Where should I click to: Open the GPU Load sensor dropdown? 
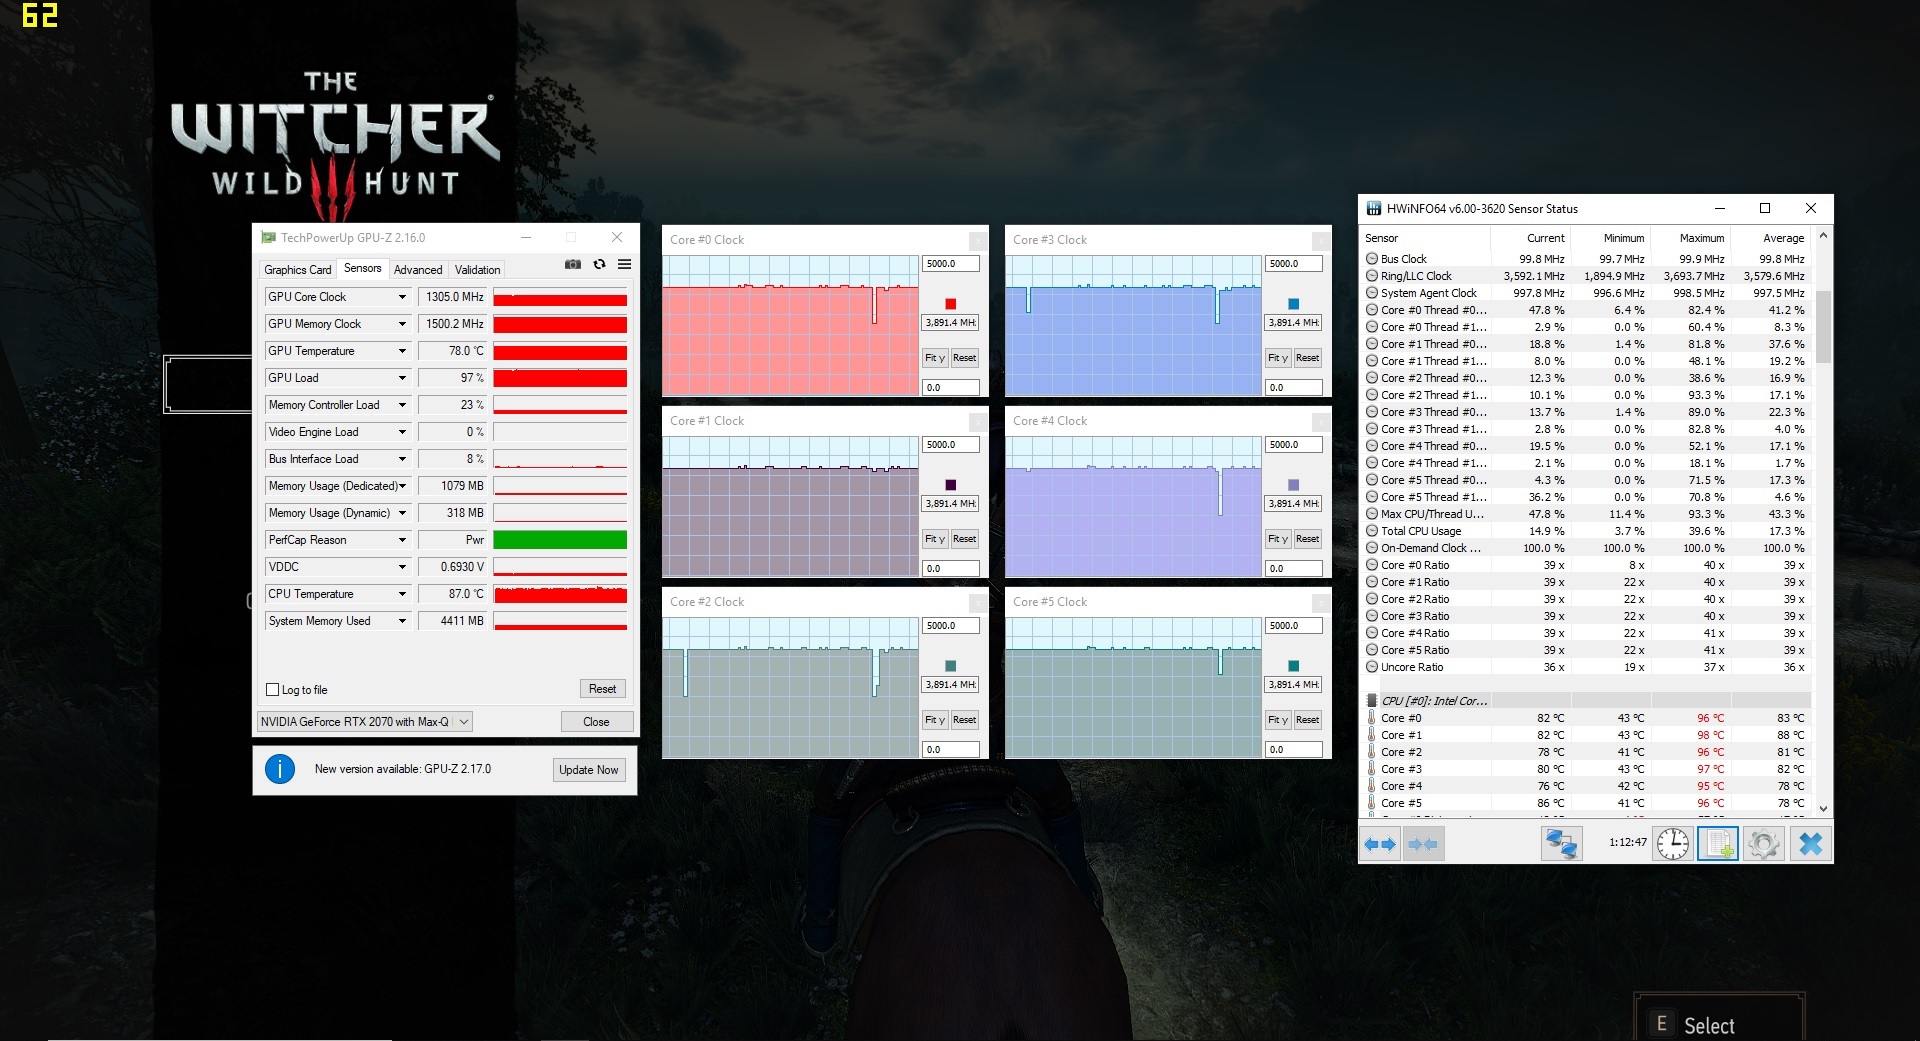click(402, 378)
